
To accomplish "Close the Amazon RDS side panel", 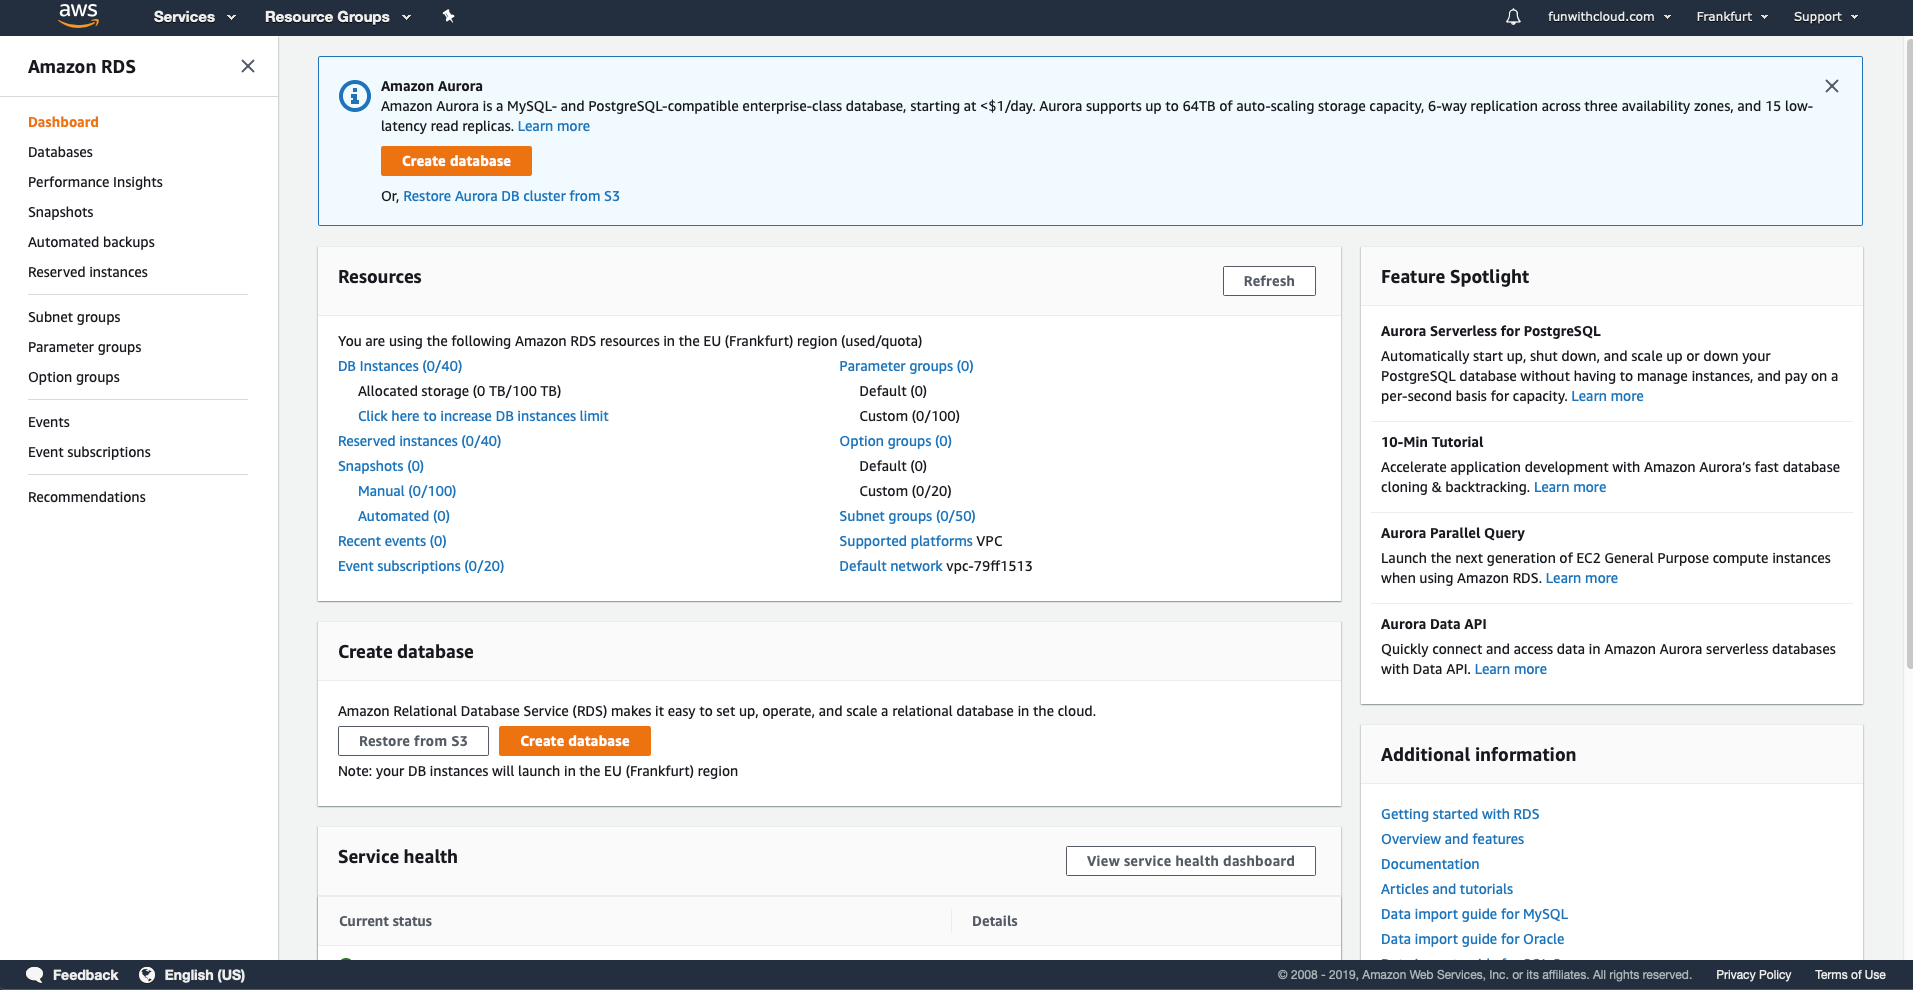I will point(248,66).
